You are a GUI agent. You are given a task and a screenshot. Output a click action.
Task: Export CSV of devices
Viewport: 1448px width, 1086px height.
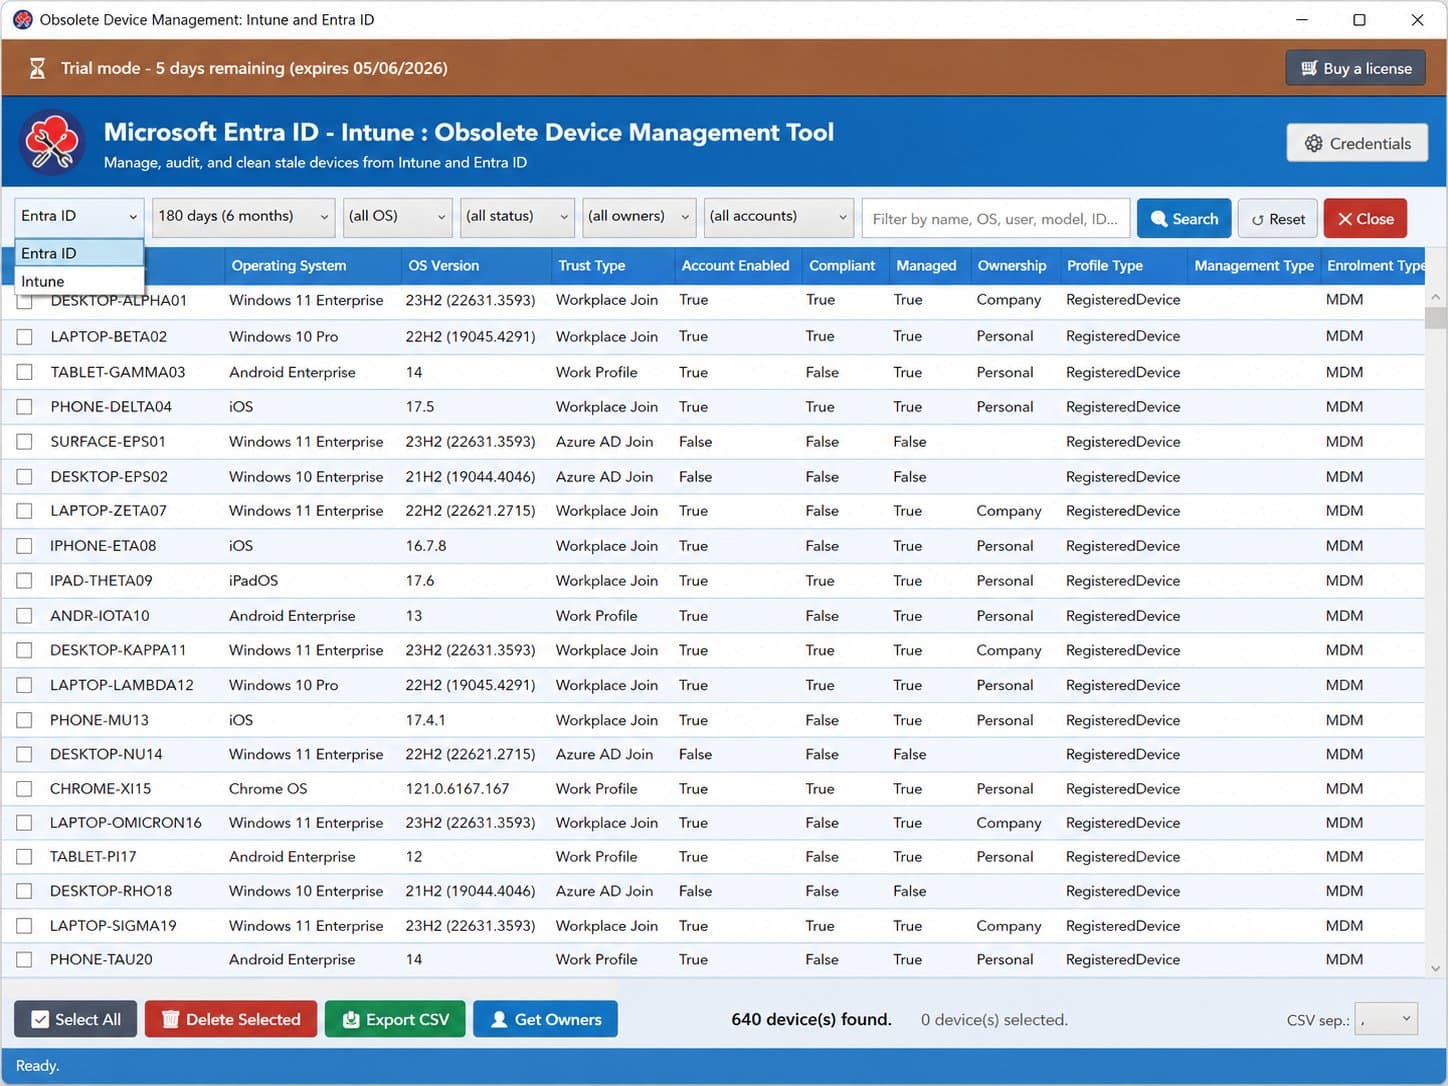click(395, 1019)
